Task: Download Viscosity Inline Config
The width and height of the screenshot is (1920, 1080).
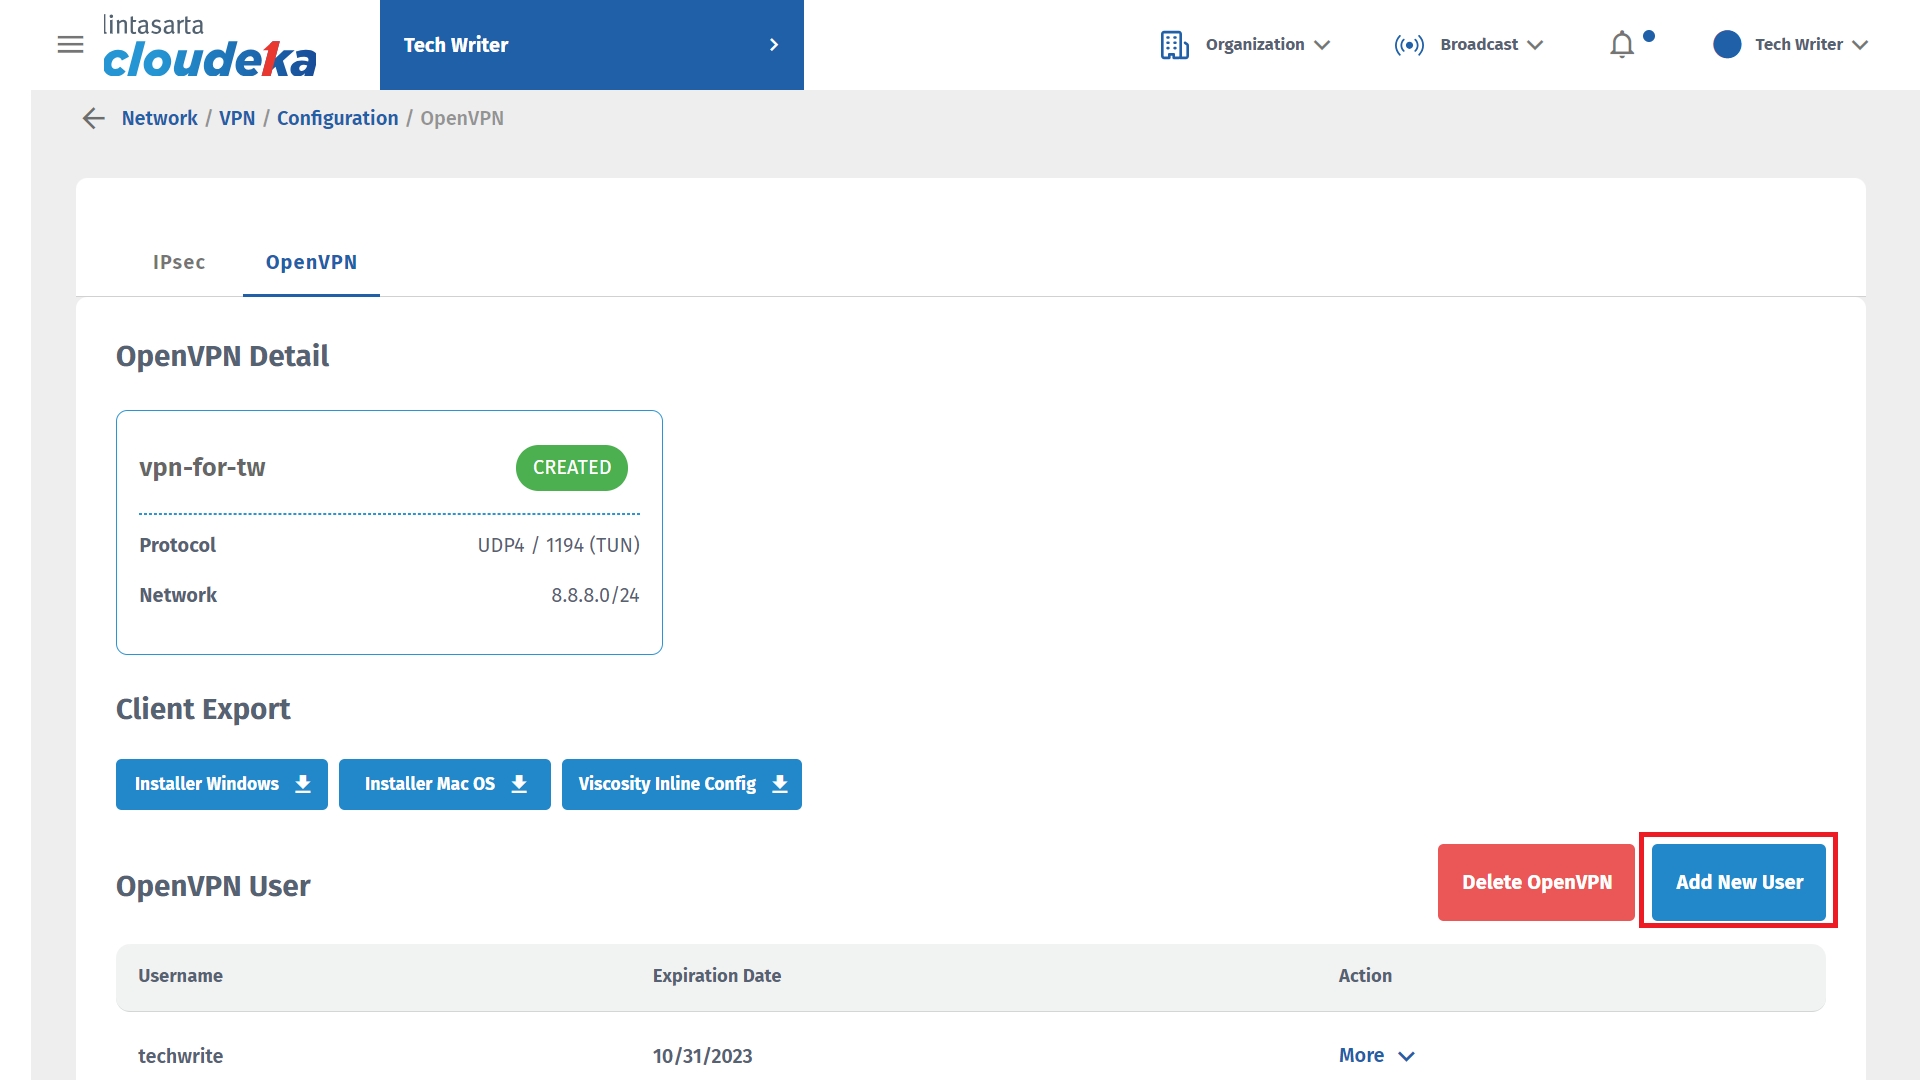Action: pos(682,784)
